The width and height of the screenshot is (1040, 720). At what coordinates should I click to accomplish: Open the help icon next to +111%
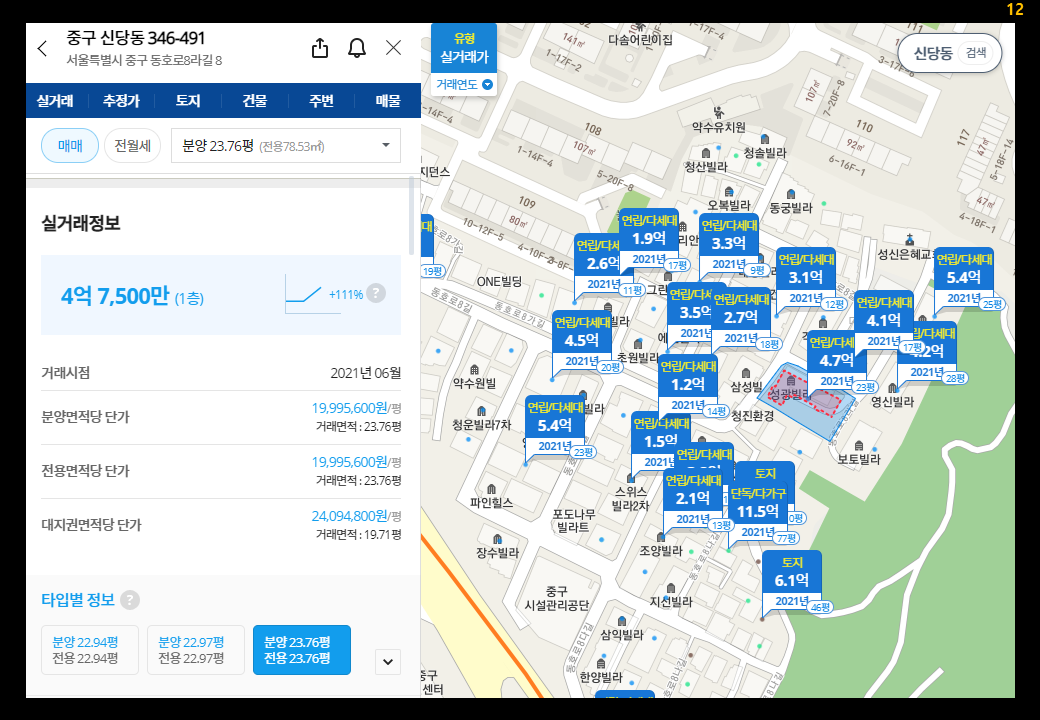[376, 293]
